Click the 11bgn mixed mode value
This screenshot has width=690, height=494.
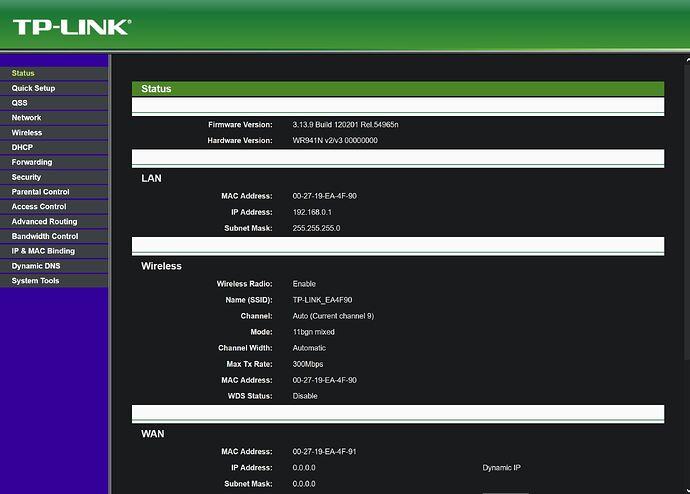point(313,332)
